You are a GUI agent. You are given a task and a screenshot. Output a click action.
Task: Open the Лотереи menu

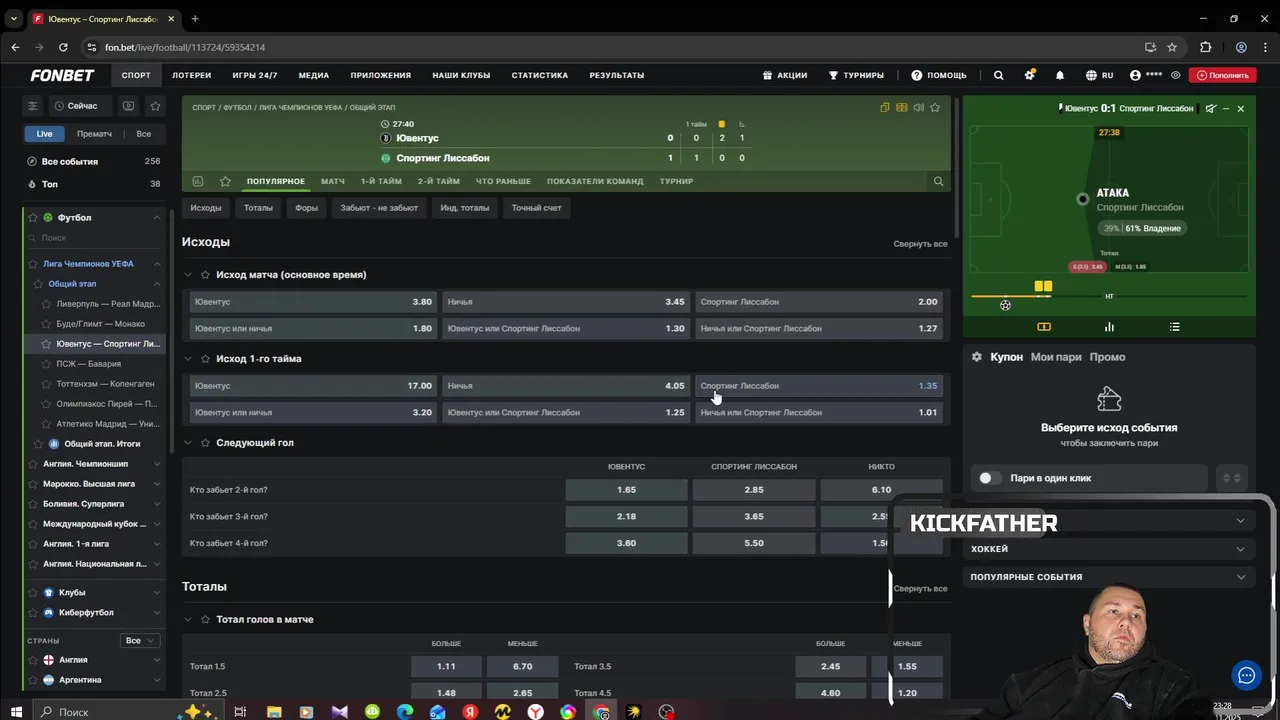pos(191,75)
